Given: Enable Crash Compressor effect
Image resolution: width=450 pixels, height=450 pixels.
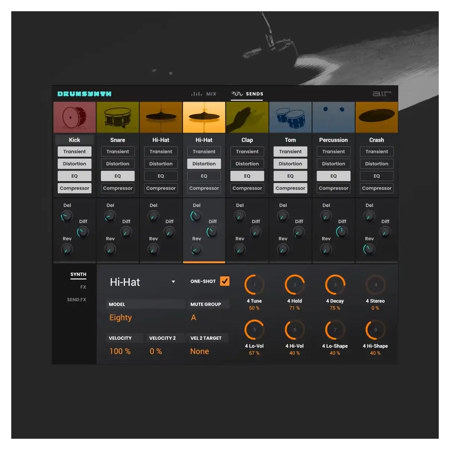Looking at the screenshot, I should coord(377,188).
